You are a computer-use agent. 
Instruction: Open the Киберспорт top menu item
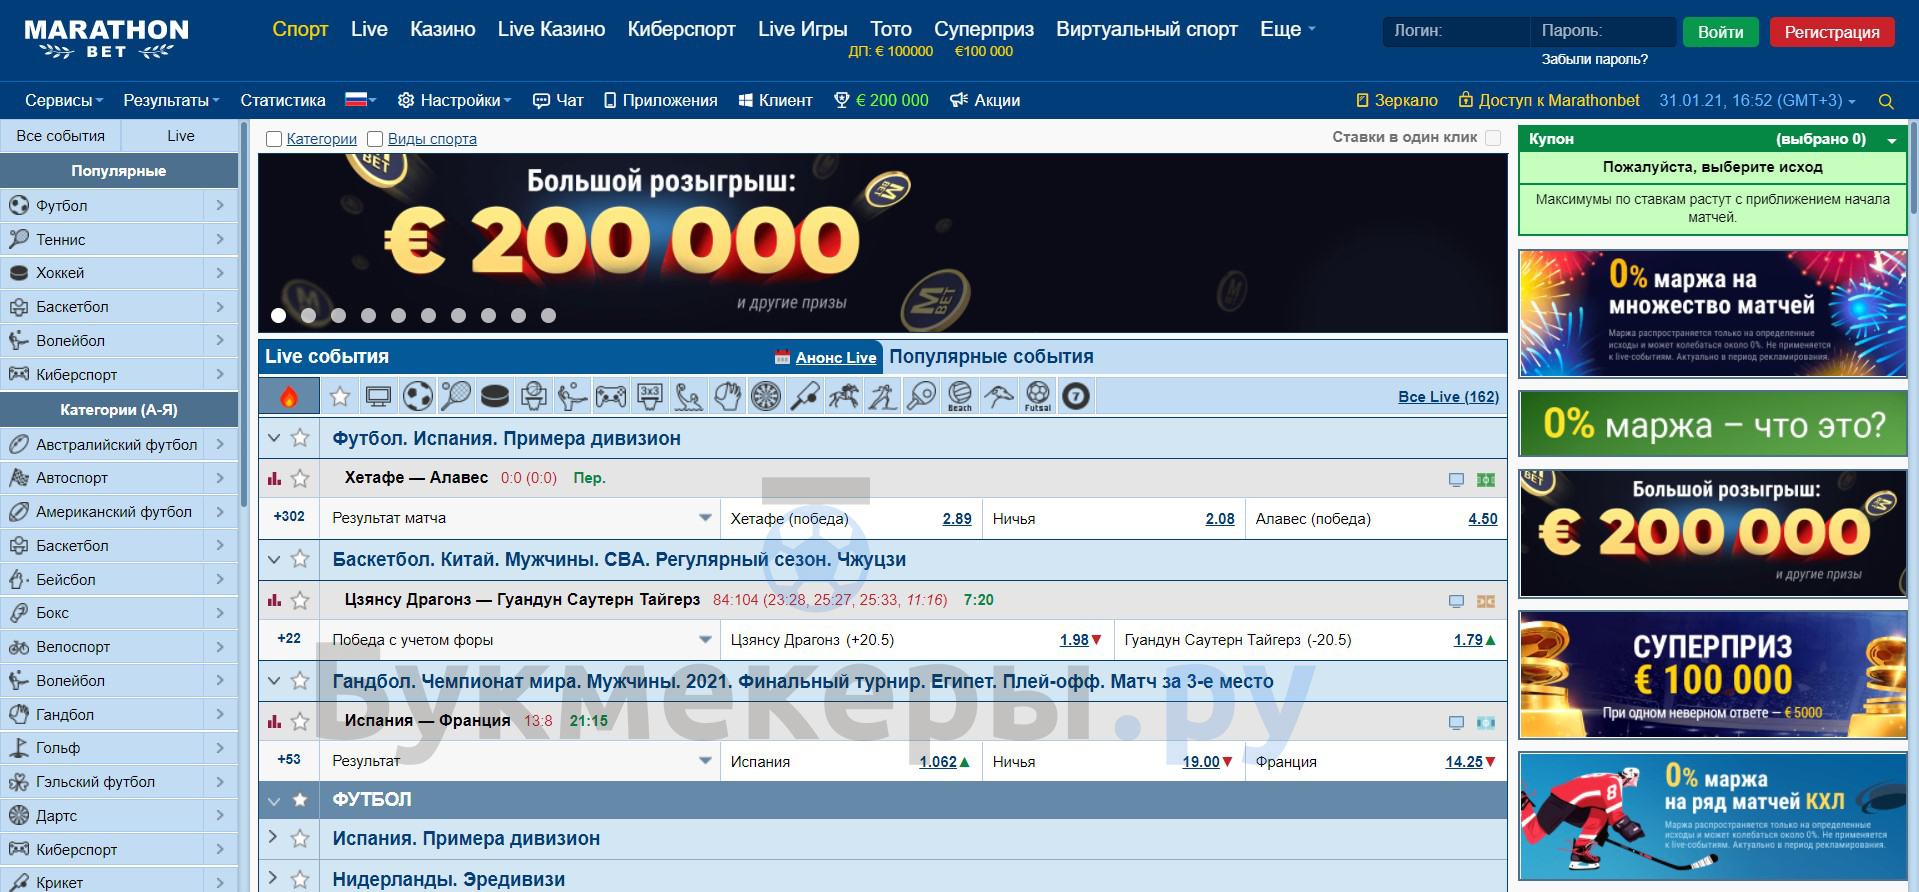coord(681,29)
